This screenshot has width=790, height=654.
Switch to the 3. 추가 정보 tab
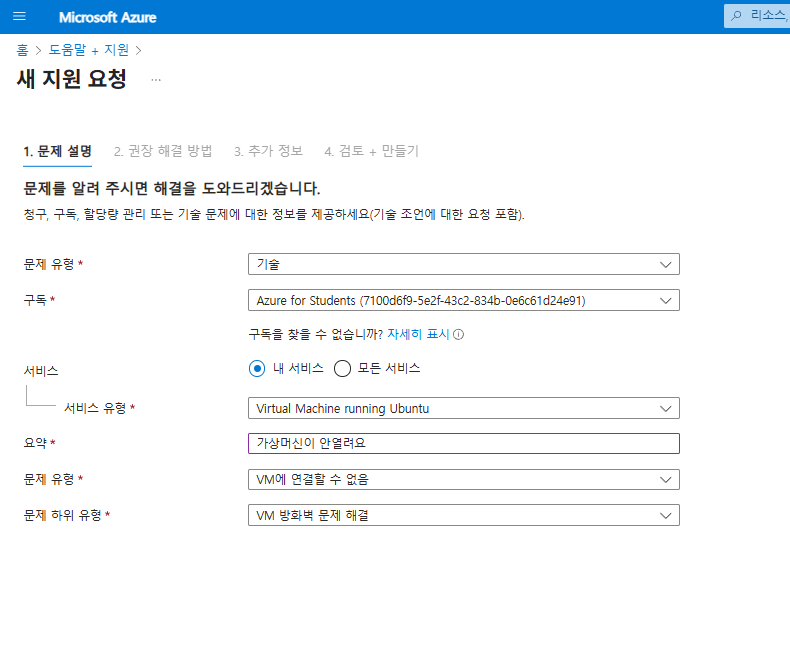pos(268,151)
